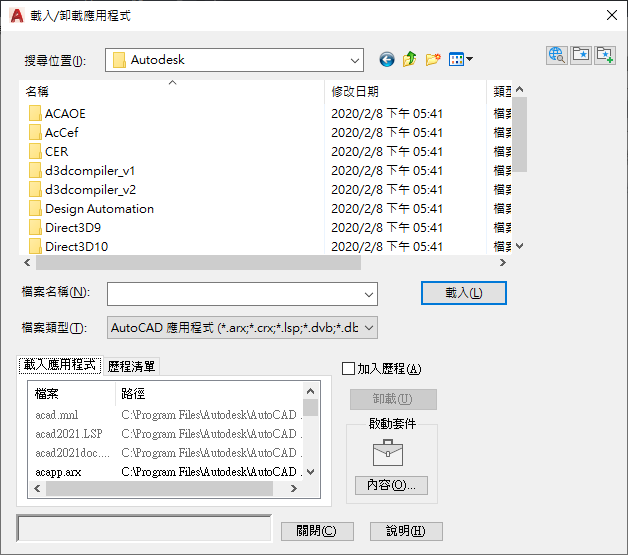
Task: Click the 路徑 column header
Action: (x=209, y=394)
